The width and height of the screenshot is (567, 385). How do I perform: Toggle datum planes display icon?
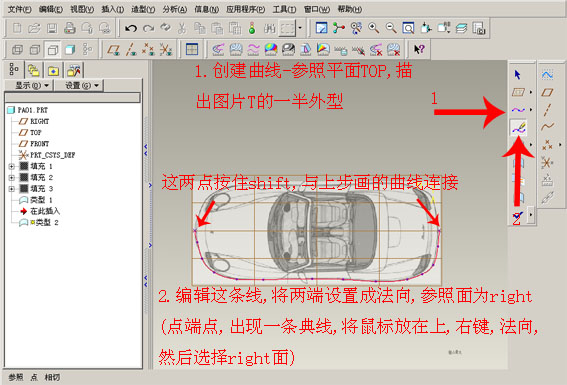point(114,50)
